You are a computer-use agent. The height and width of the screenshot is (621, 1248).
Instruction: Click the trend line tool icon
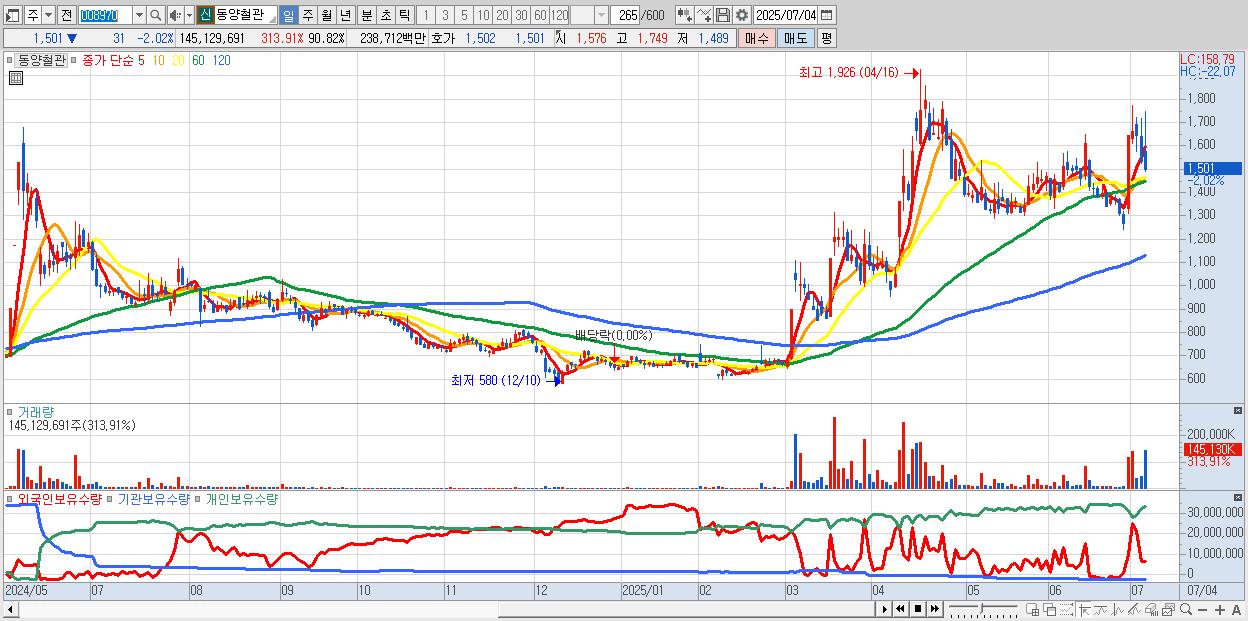point(1101,610)
